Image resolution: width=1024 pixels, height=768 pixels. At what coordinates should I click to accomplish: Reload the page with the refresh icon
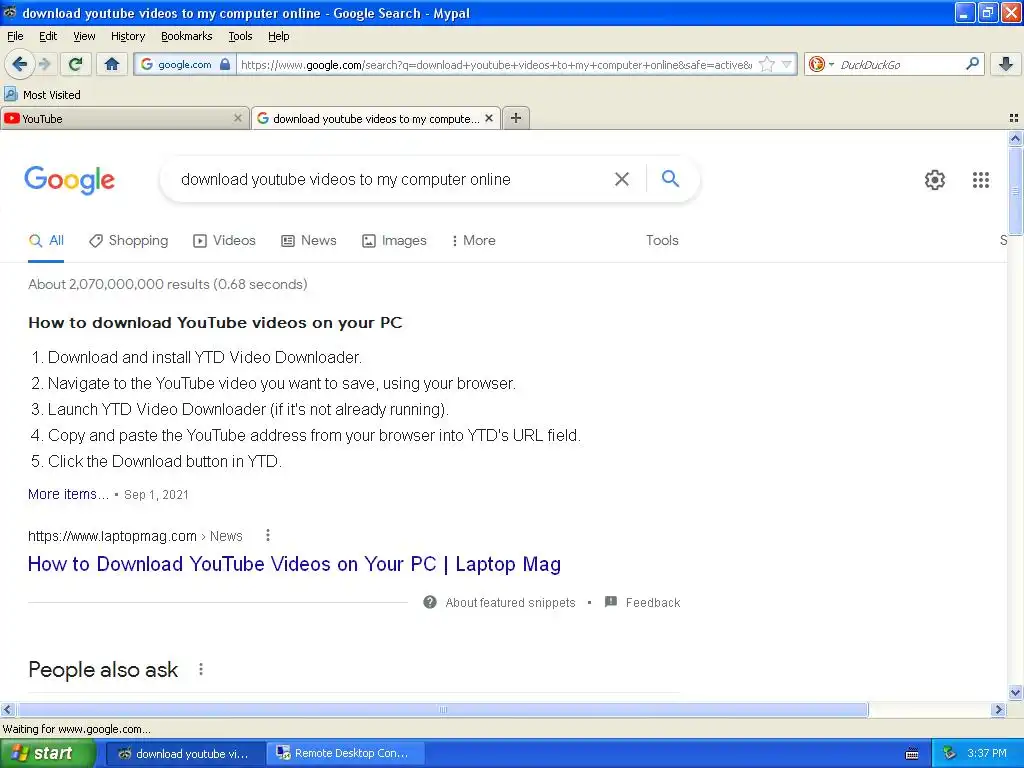click(75, 64)
